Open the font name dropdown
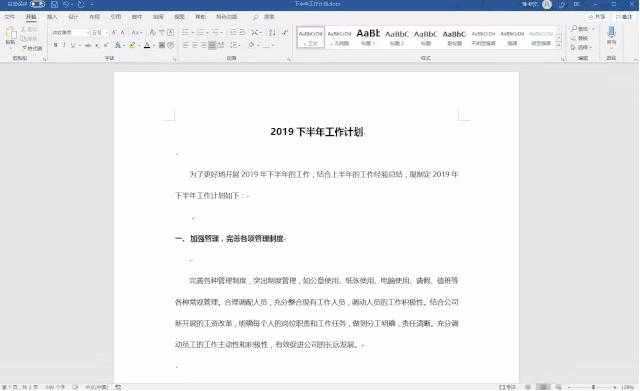Image resolution: width=640 pixels, height=391 pixels. 87,32
